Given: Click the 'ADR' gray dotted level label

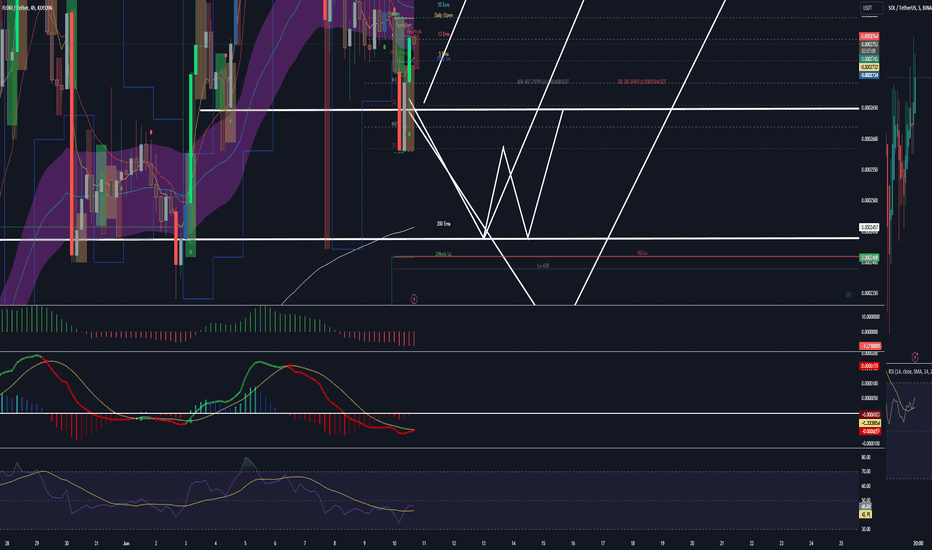Looking at the screenshot, I should coord(543,81).
